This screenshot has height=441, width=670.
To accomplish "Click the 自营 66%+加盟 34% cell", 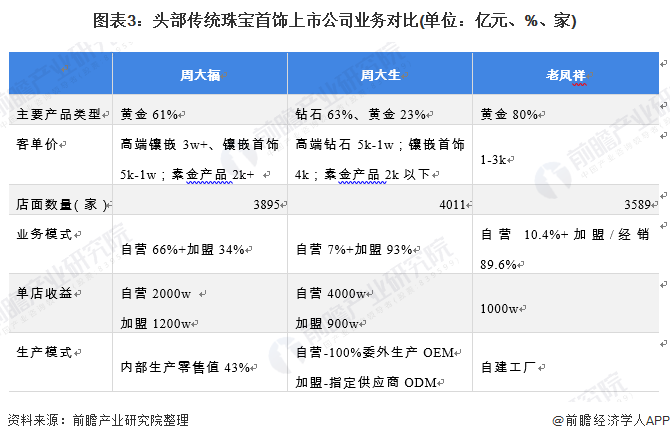I will coord(182,249).
